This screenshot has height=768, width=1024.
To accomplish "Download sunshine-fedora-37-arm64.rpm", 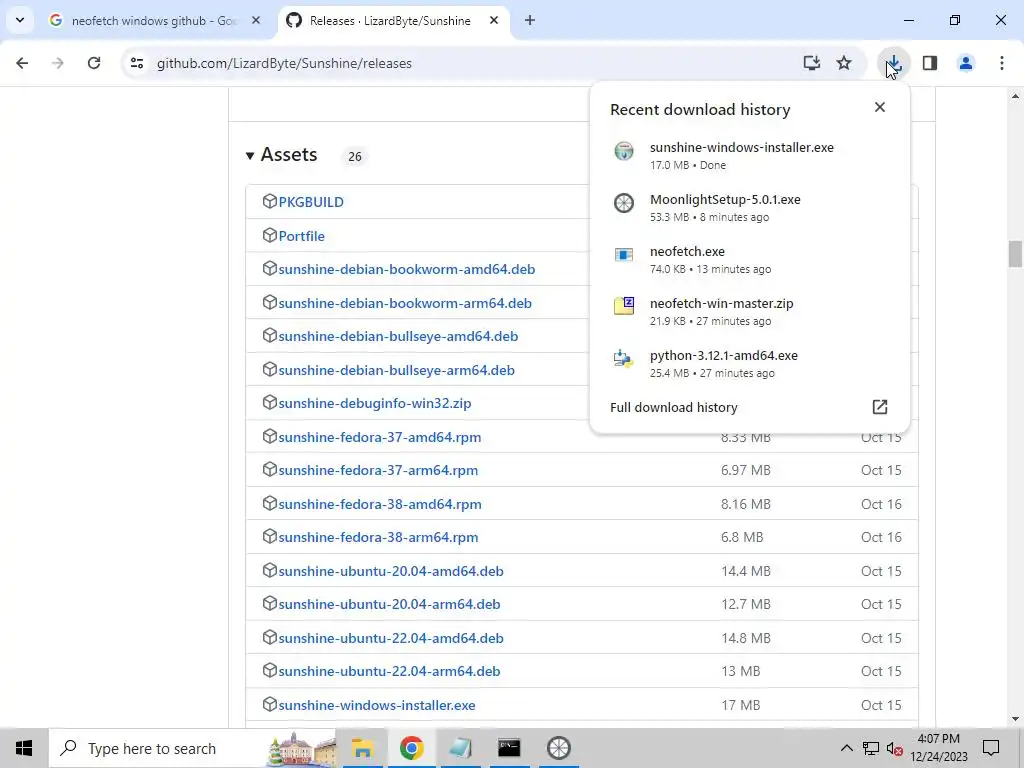I will (x=378, y=471).
